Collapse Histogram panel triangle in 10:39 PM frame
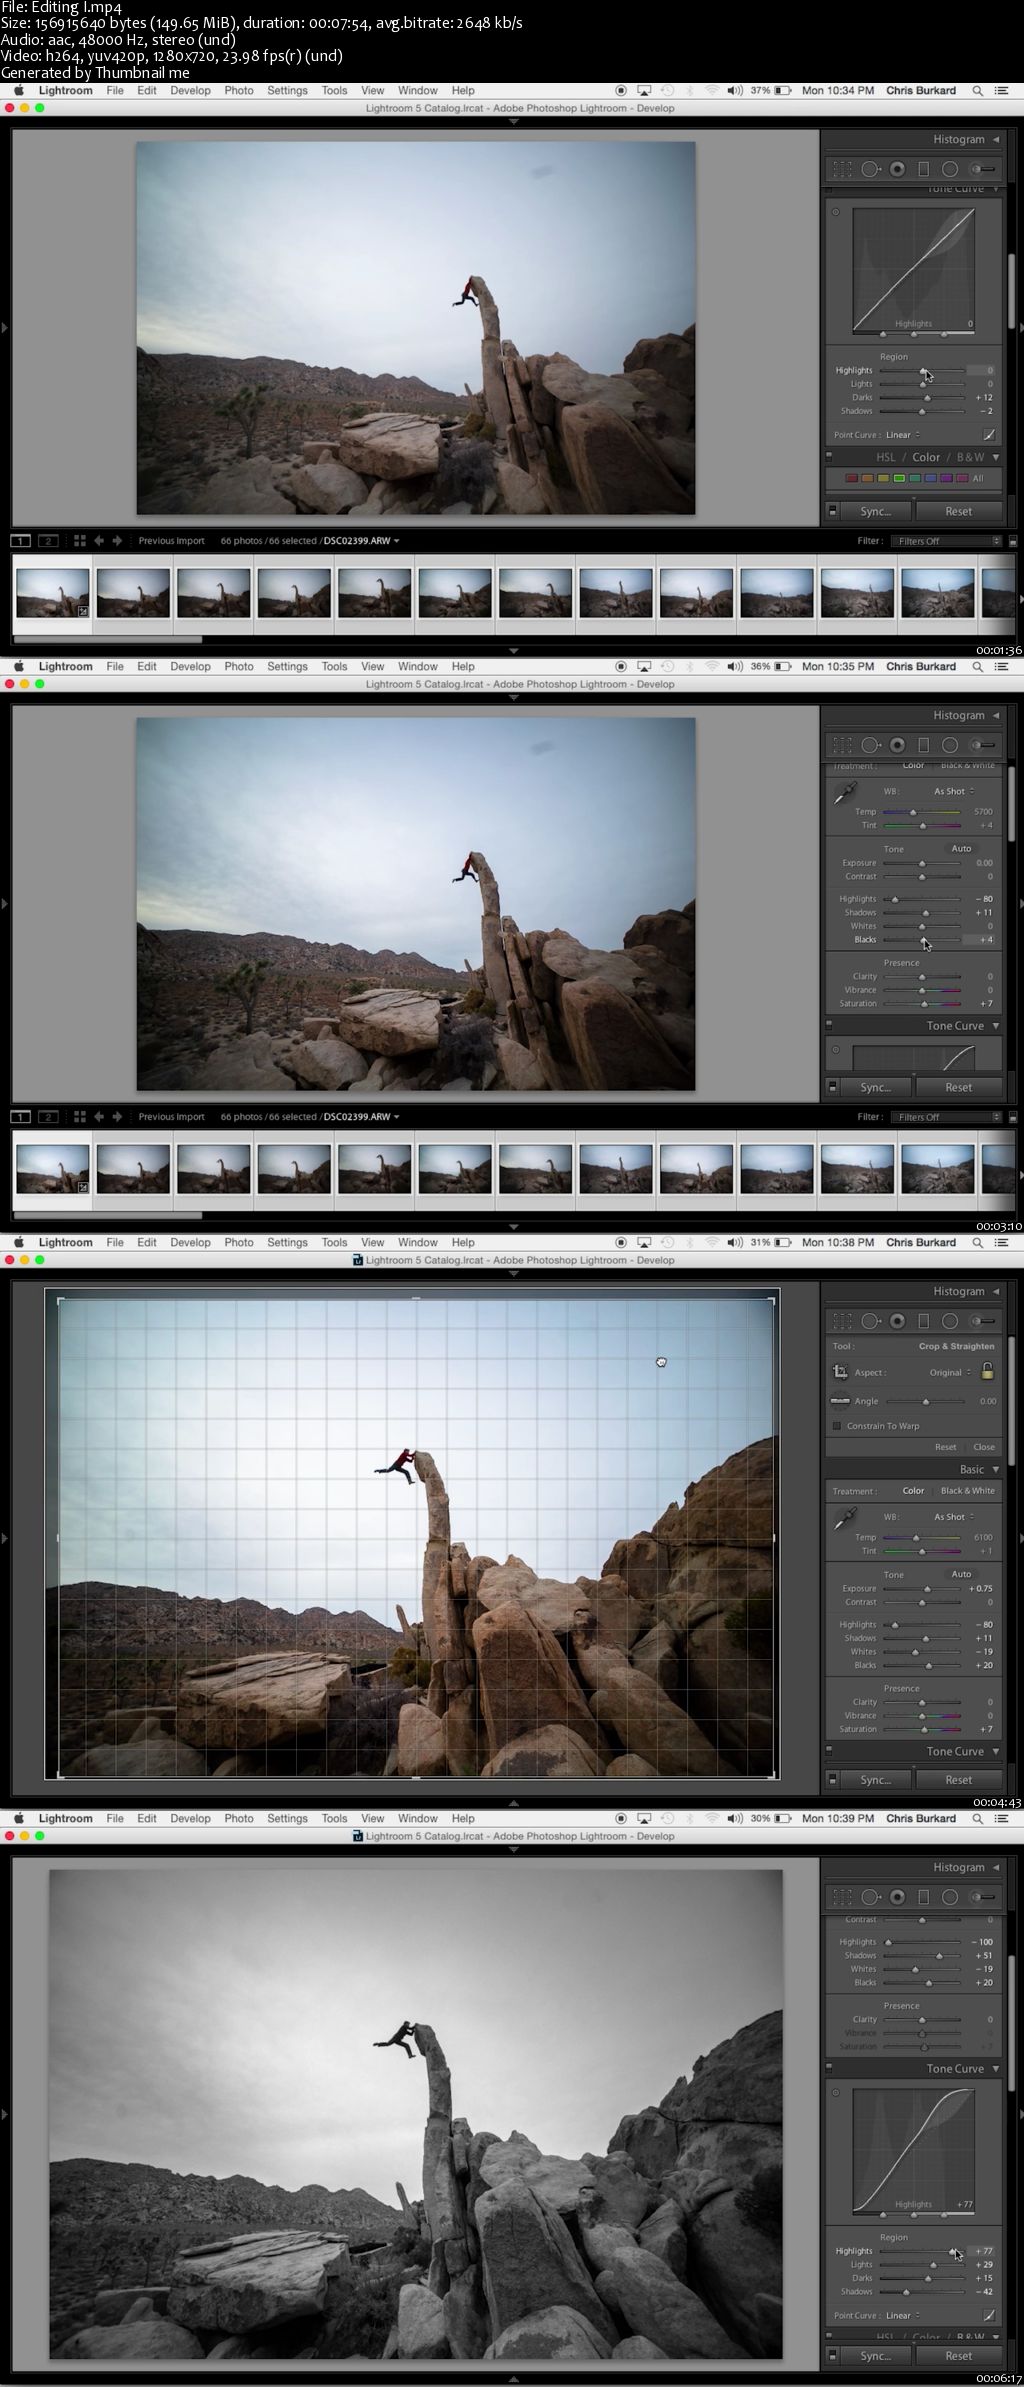 [x=995, y=1867]
